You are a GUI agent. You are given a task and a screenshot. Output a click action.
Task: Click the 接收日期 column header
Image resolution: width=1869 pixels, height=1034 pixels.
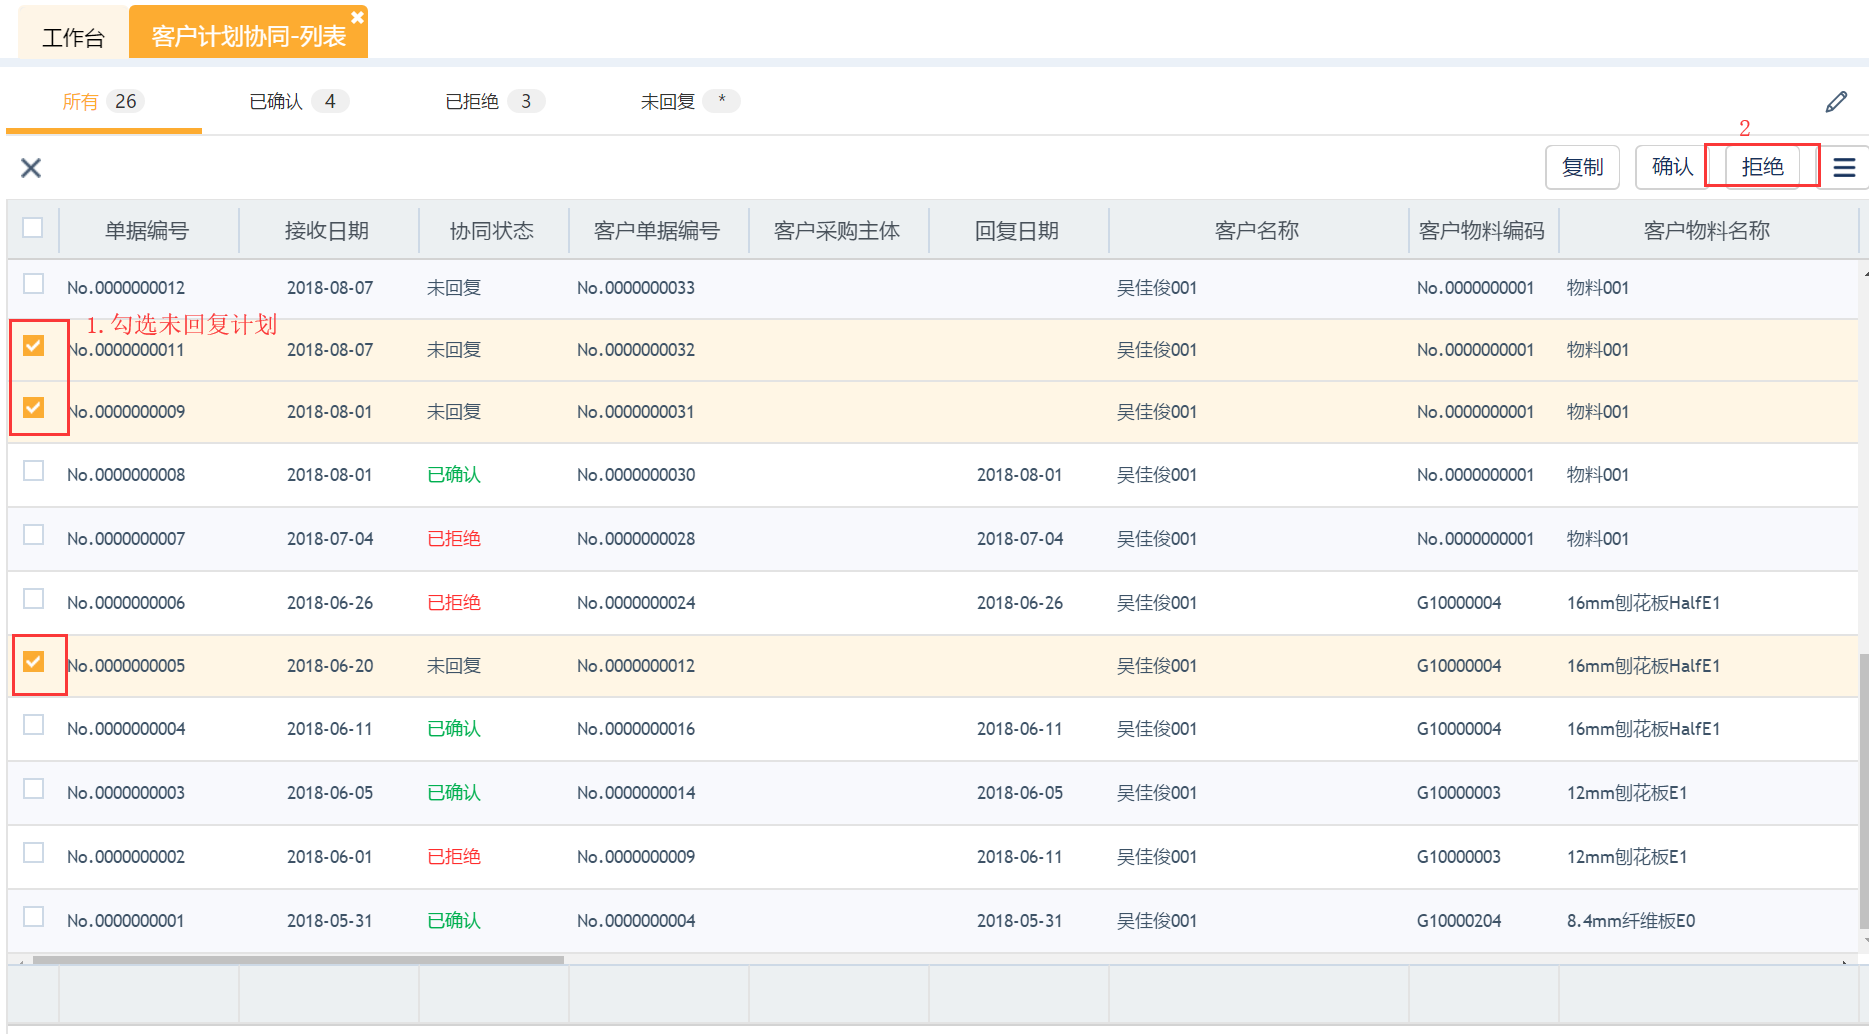(x=327, y=231)
